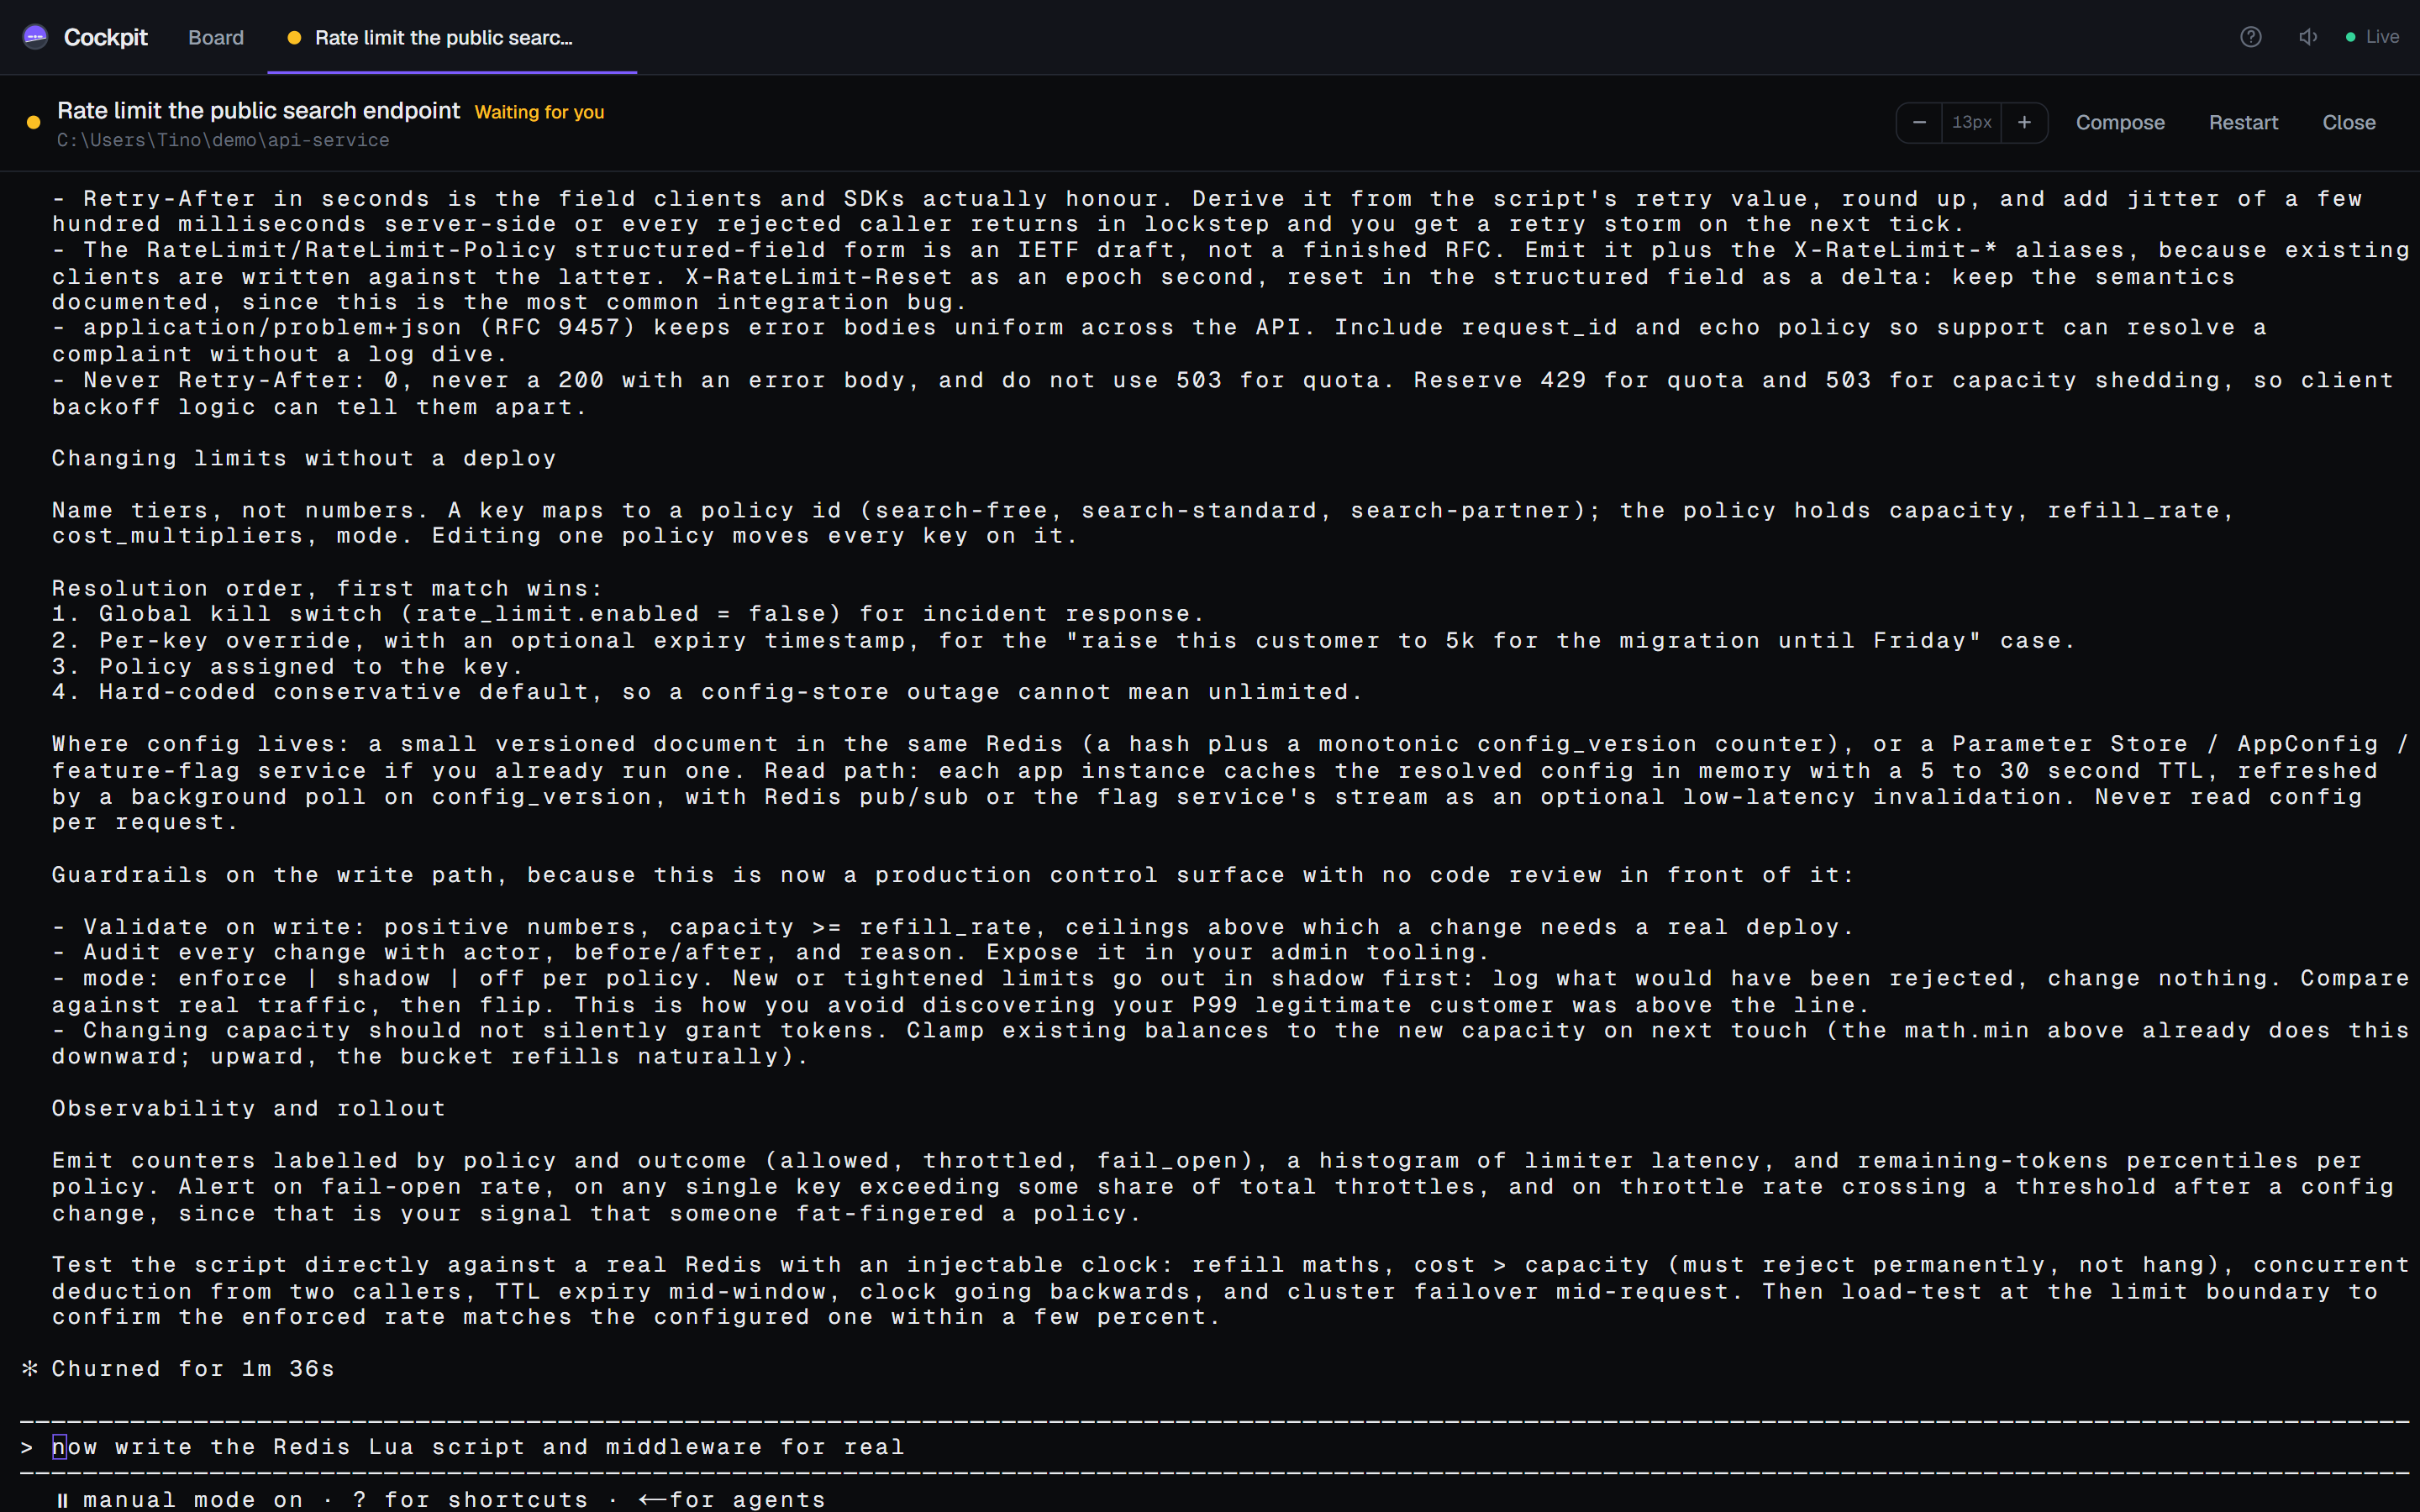Click the Cockpit logo icon
Viewport: 2420px width, 1512px height.
click(x=35, y=37)
